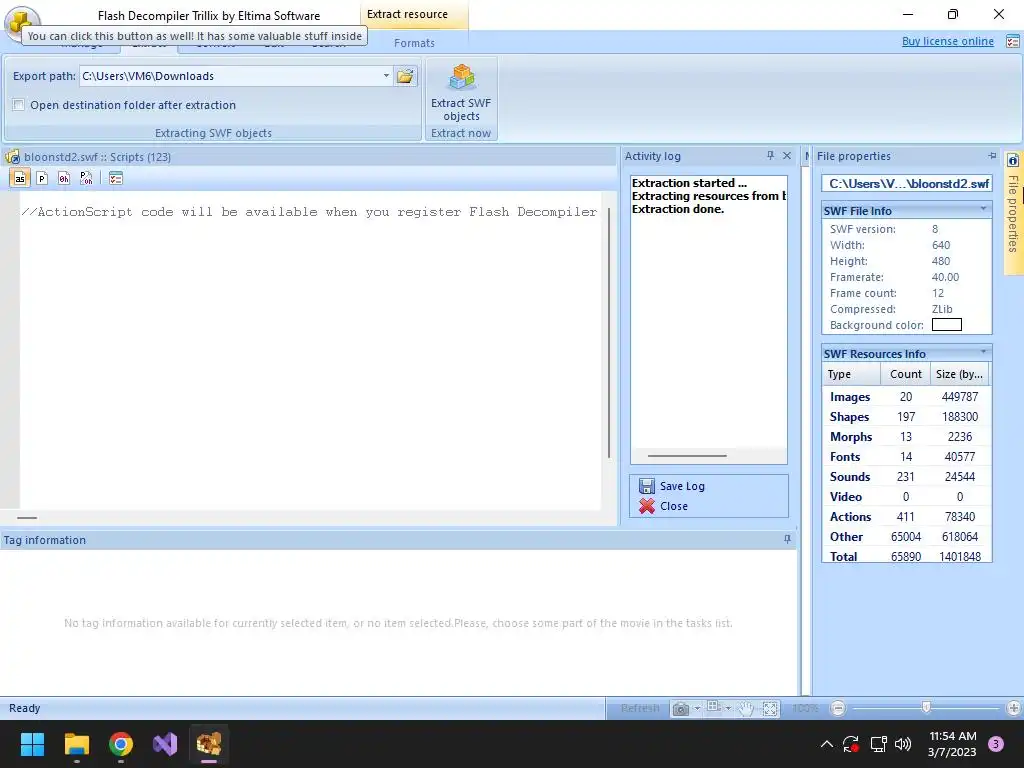Click the grid layout icon in the status bar

[713, 707]
